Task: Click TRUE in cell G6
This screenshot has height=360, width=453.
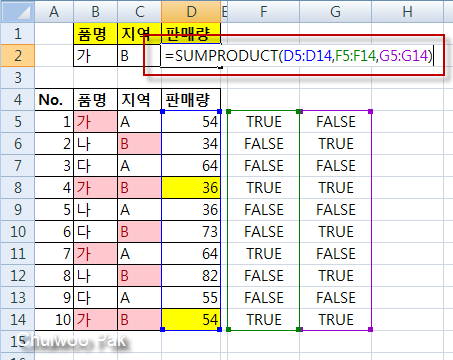Action: click(336, 144)
